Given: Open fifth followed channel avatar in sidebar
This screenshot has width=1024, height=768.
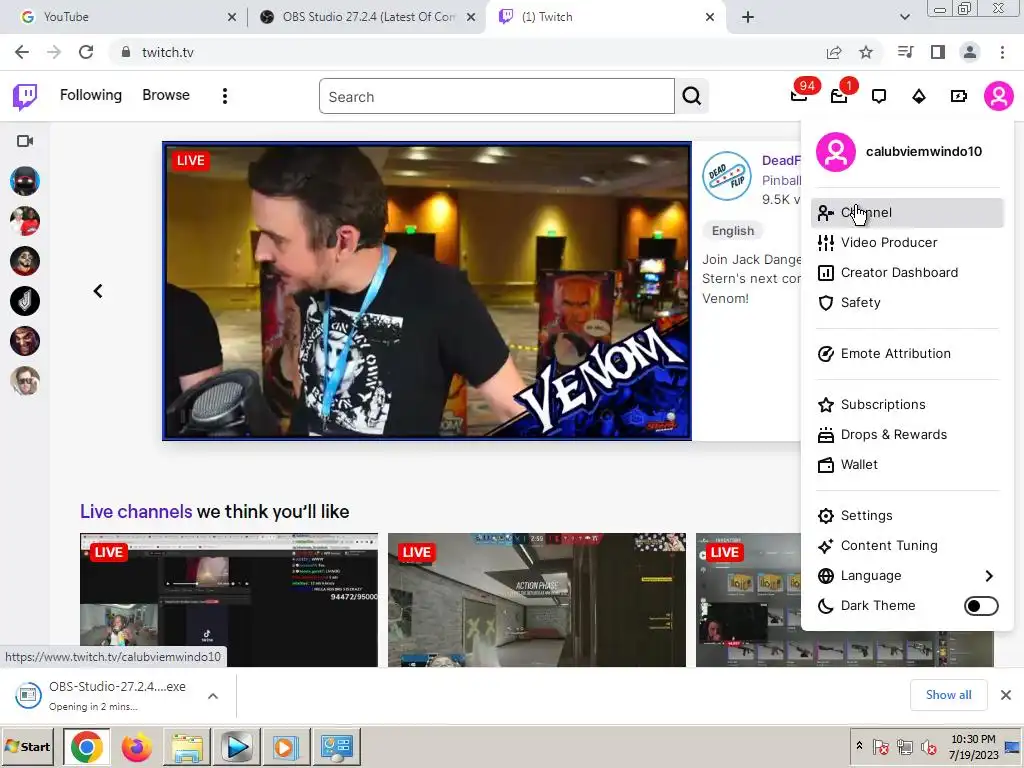Looking at the screenshot, I should click(25, 341).
